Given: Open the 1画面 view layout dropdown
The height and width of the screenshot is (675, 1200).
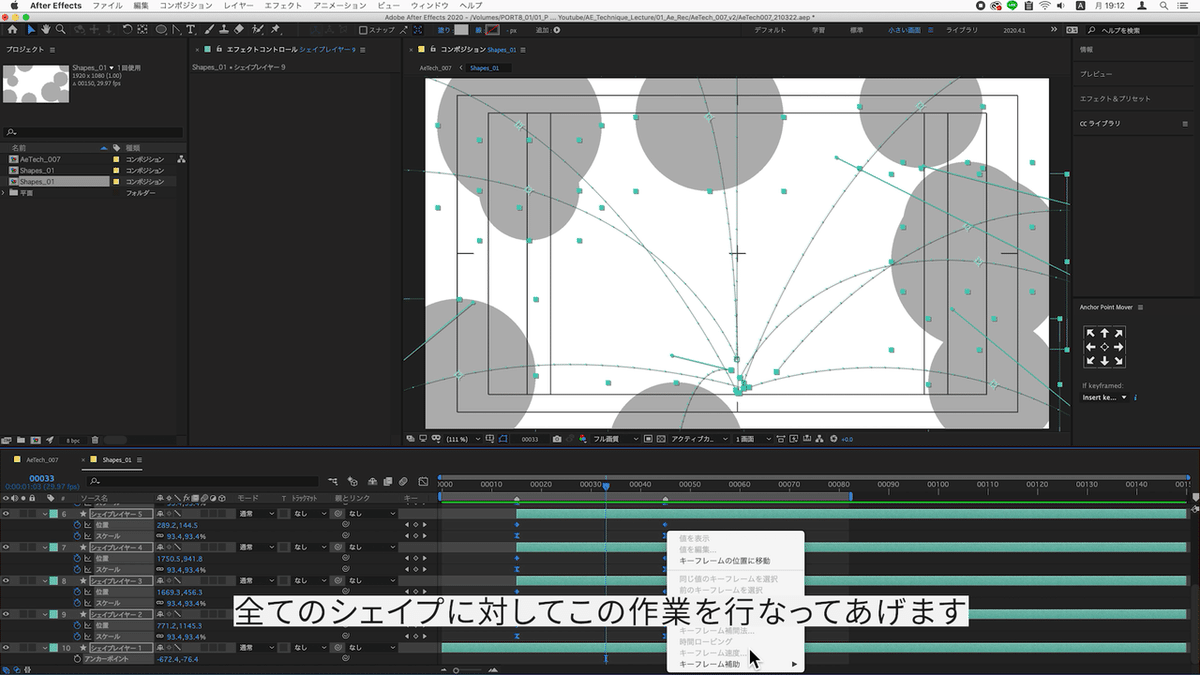Looking at the screenshot, I should tap(752, 438).
